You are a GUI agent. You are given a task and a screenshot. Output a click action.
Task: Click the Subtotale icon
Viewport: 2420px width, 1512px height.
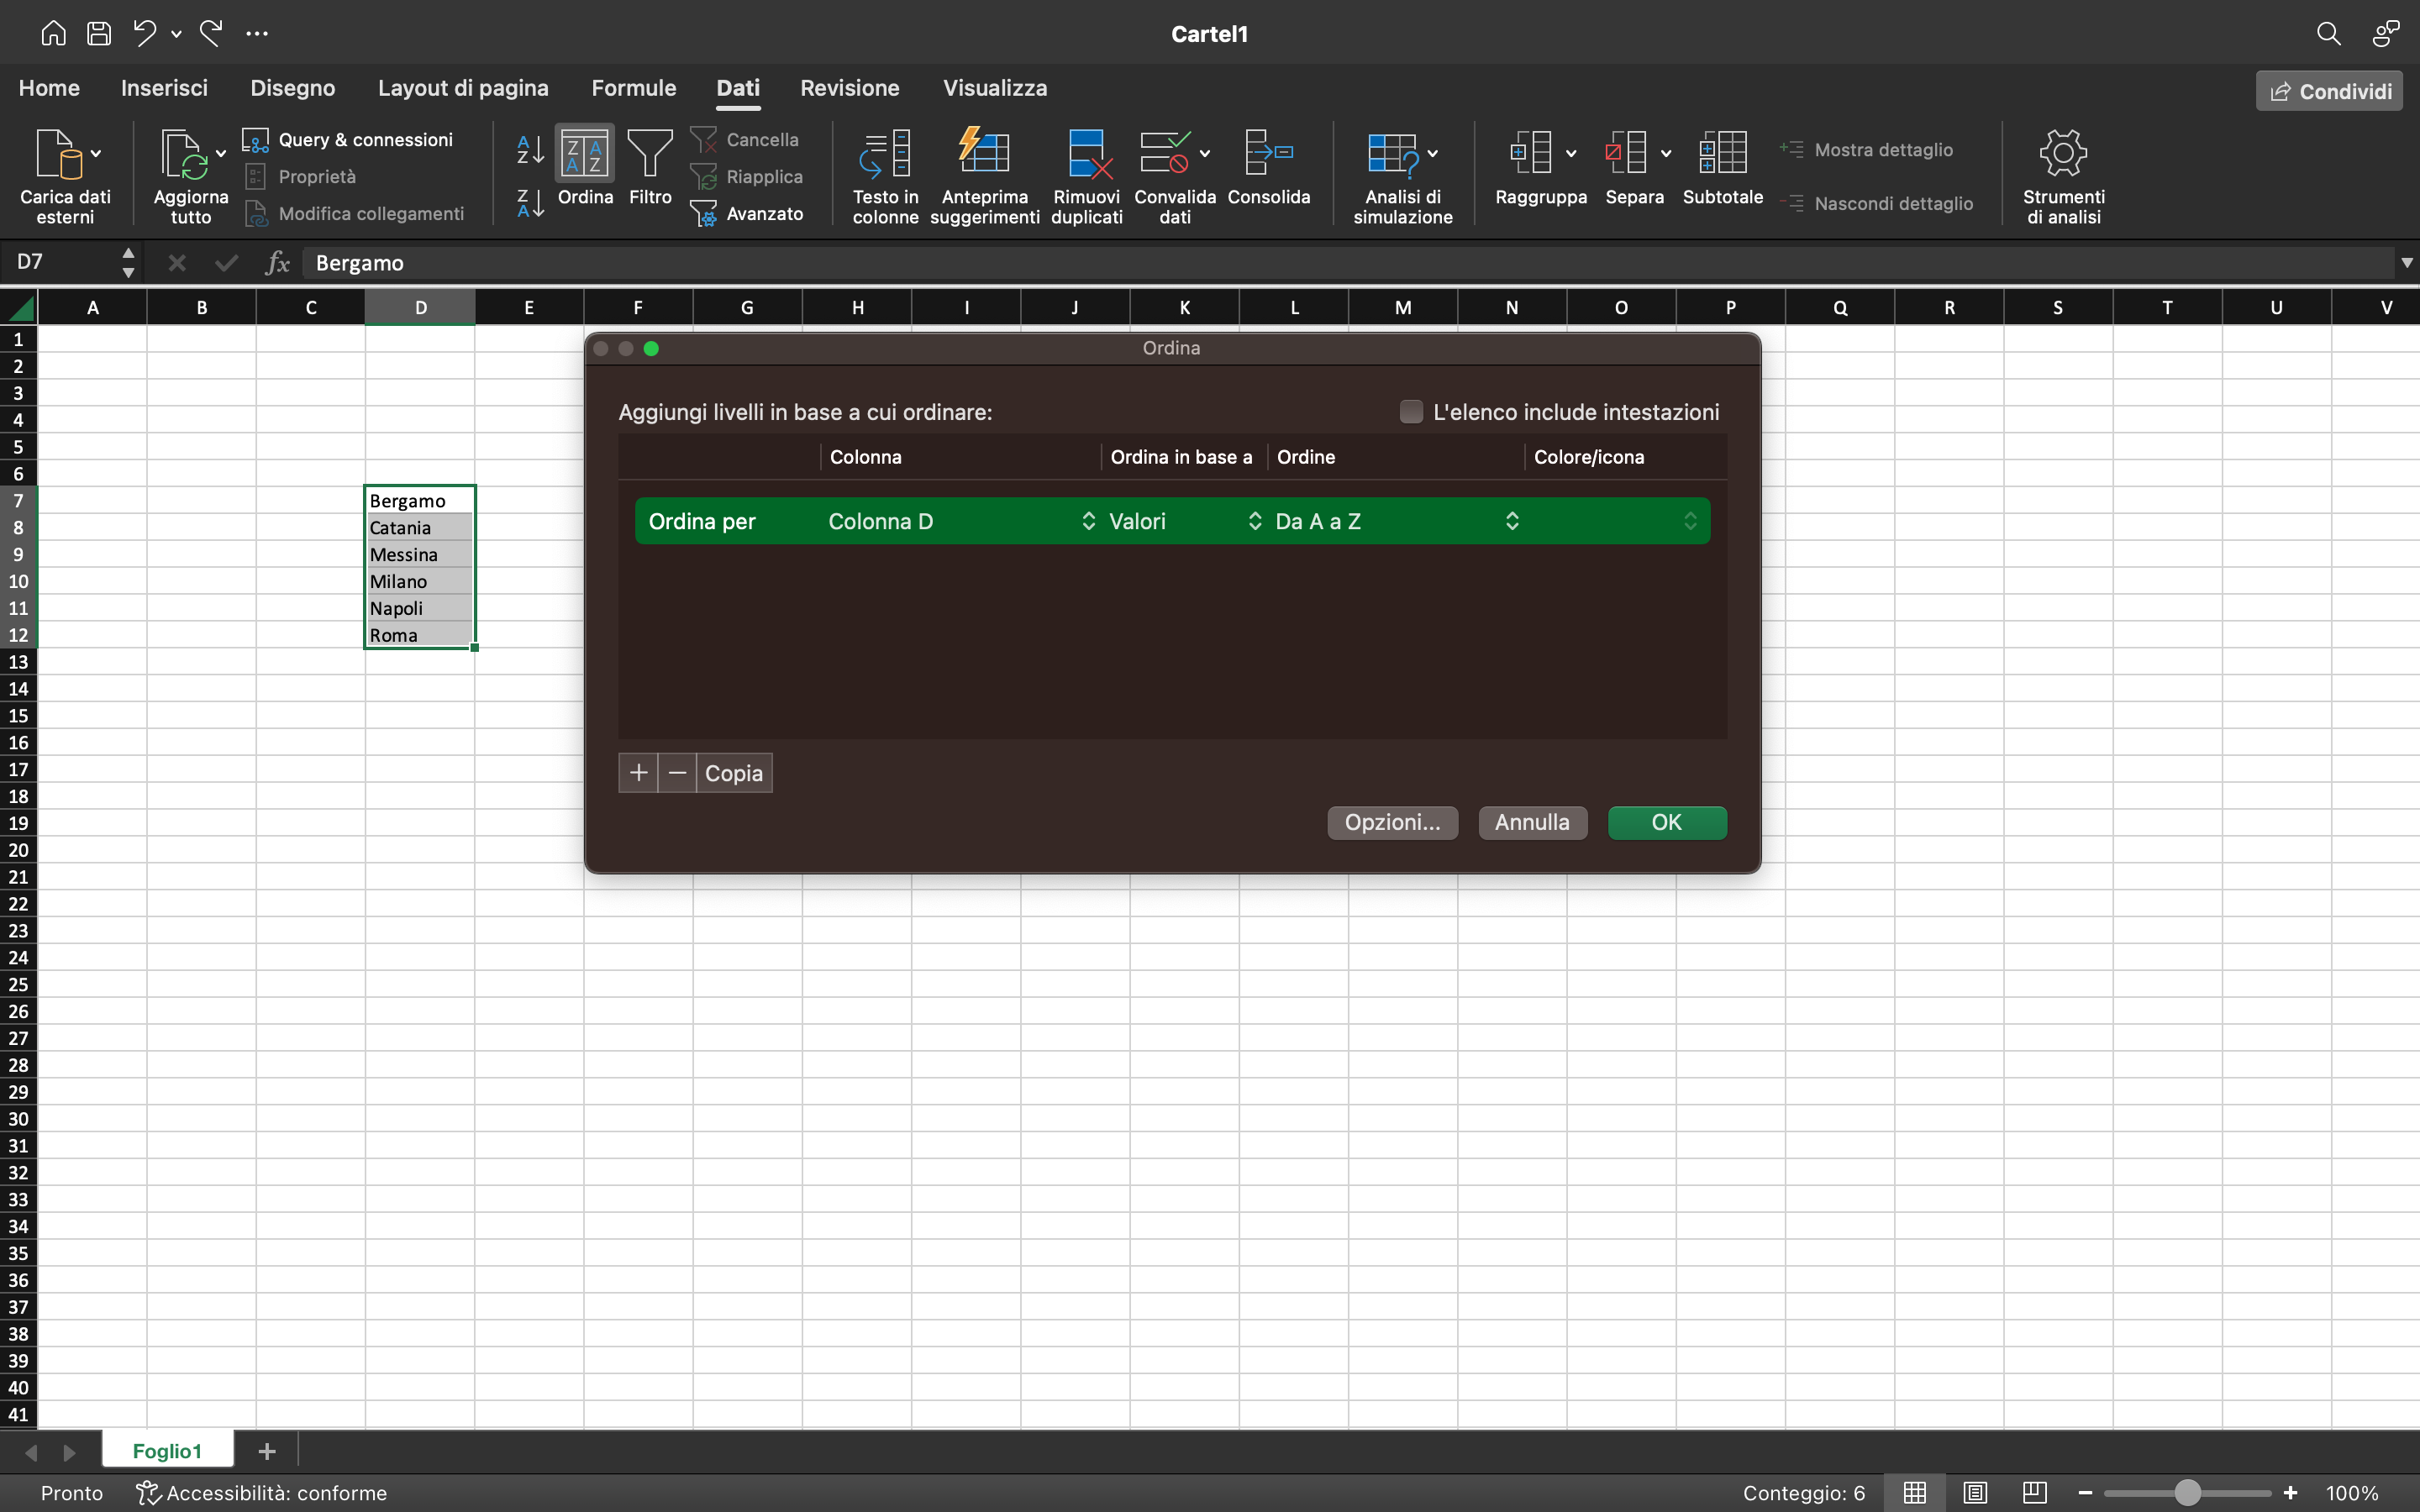pyautogui.click(x=1722, y=153)
